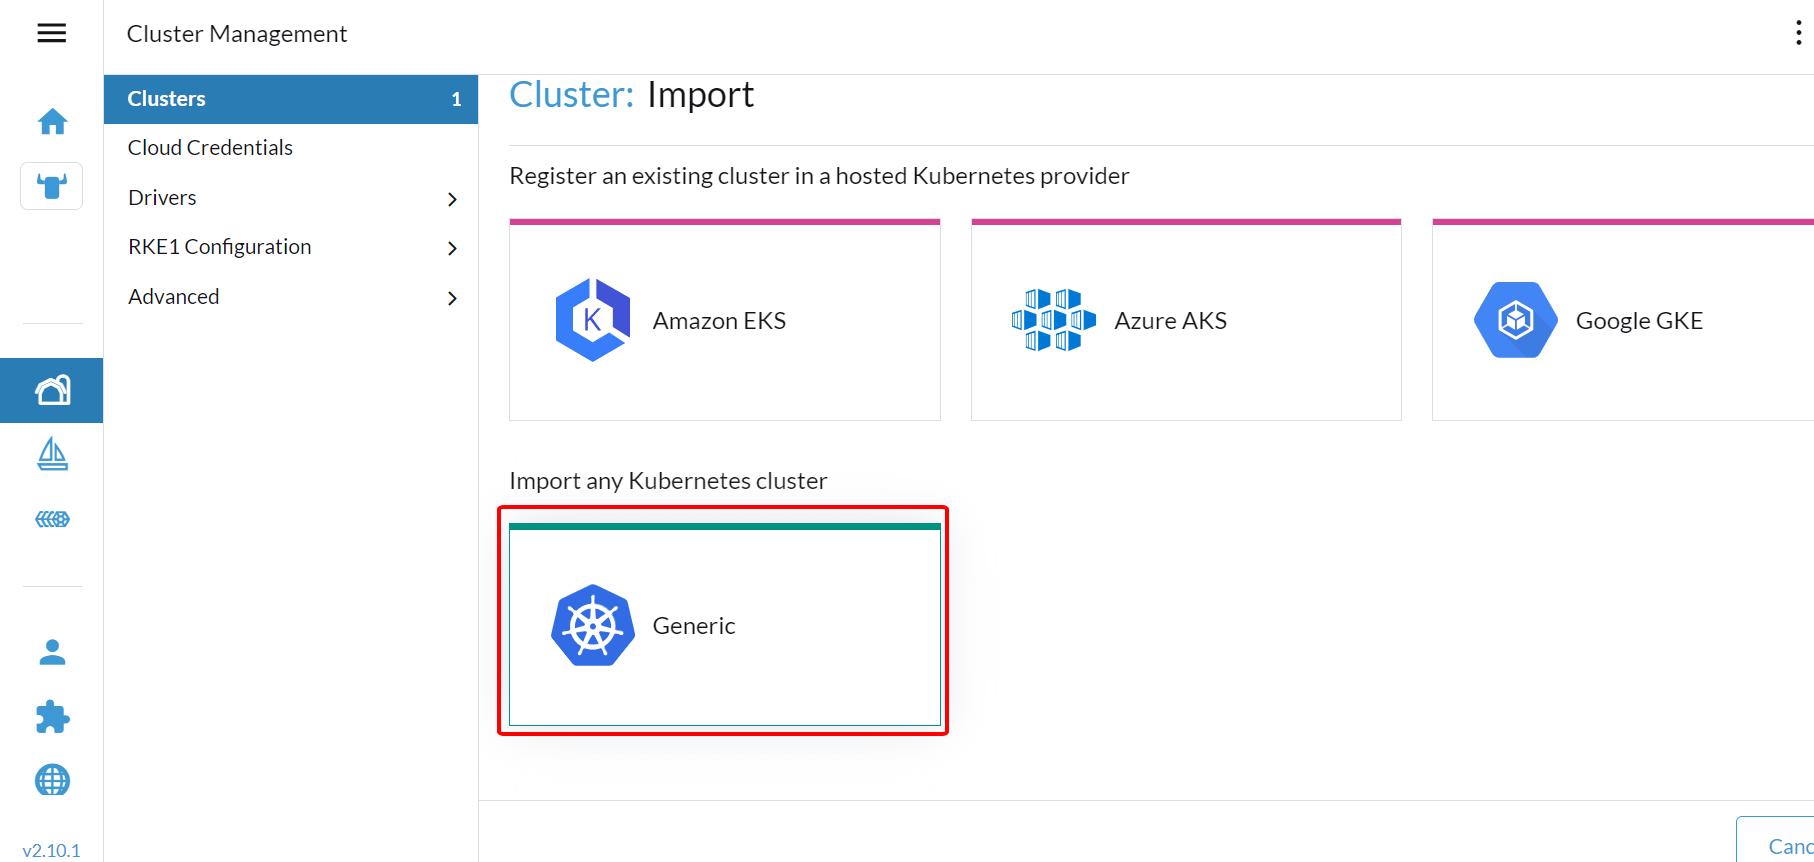Open the Global Settings globe icon
The height and width of the screenshot is (862, 1814).
52,780
